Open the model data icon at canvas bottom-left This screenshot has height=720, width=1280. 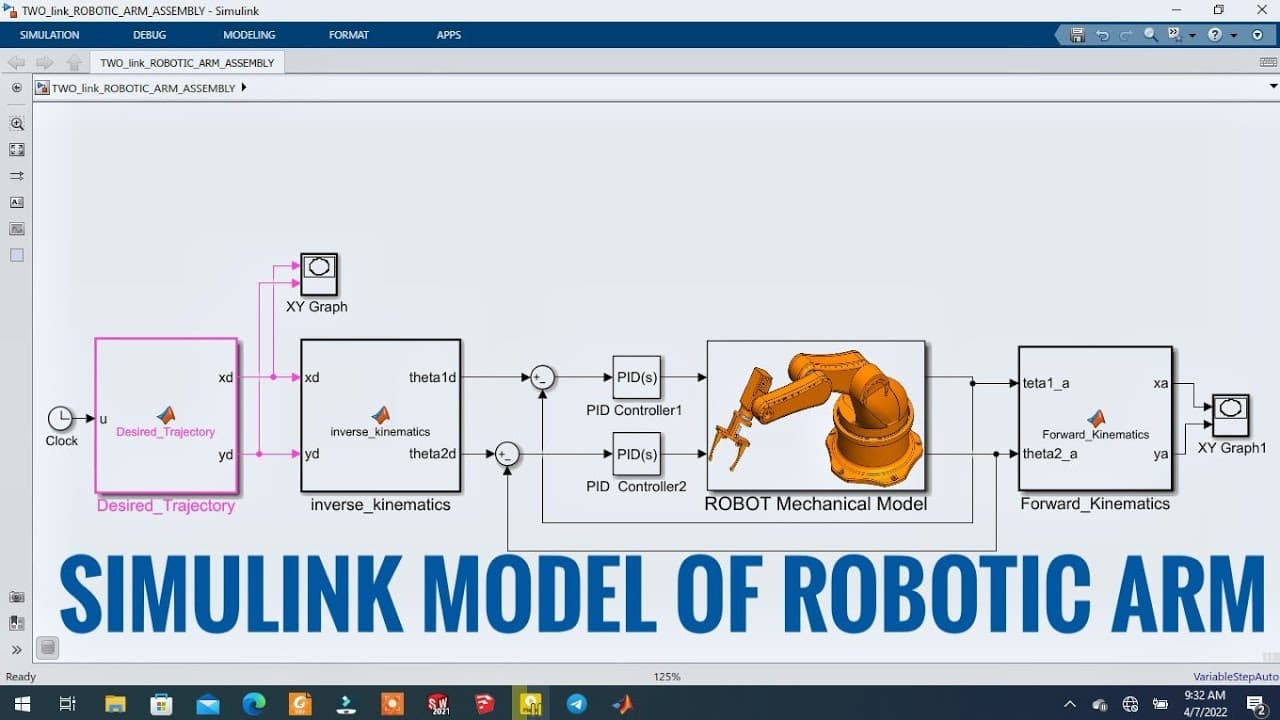46,648
